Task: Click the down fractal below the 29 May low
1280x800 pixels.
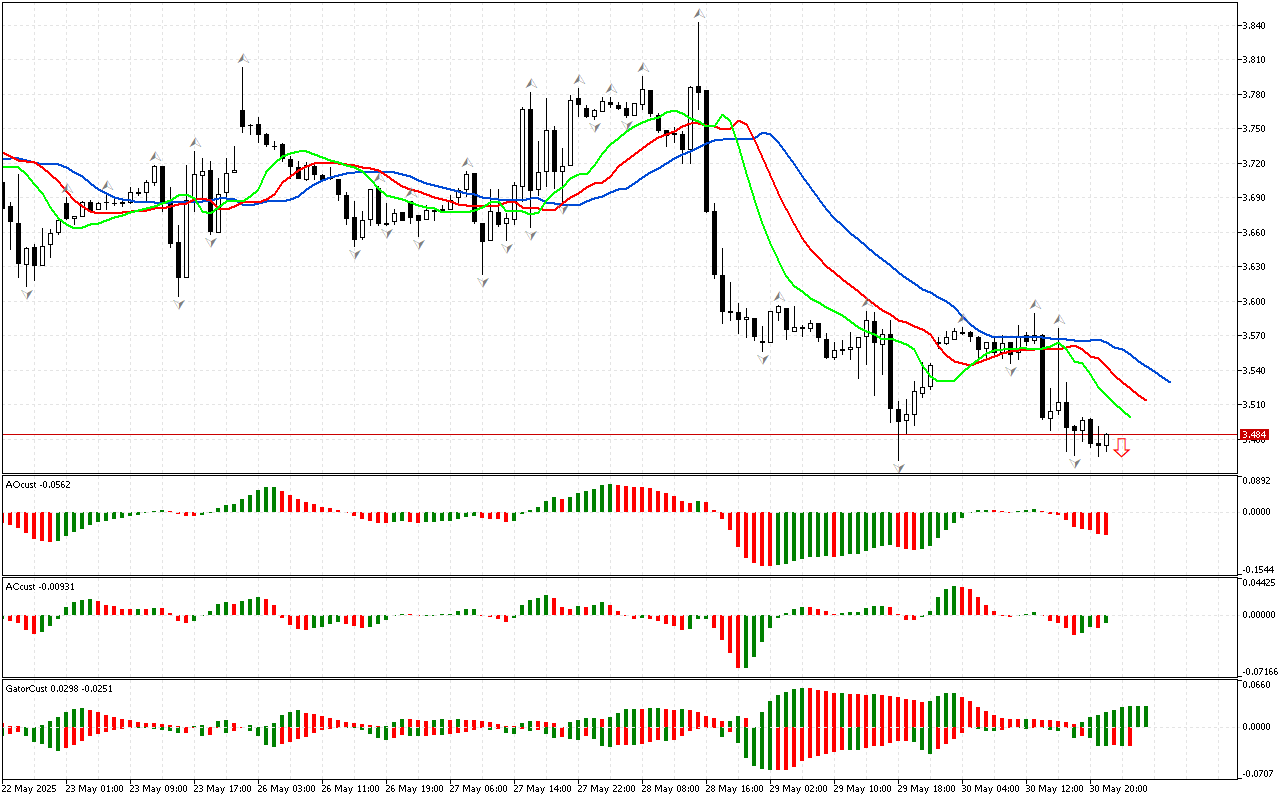Action: click(899, 467)
